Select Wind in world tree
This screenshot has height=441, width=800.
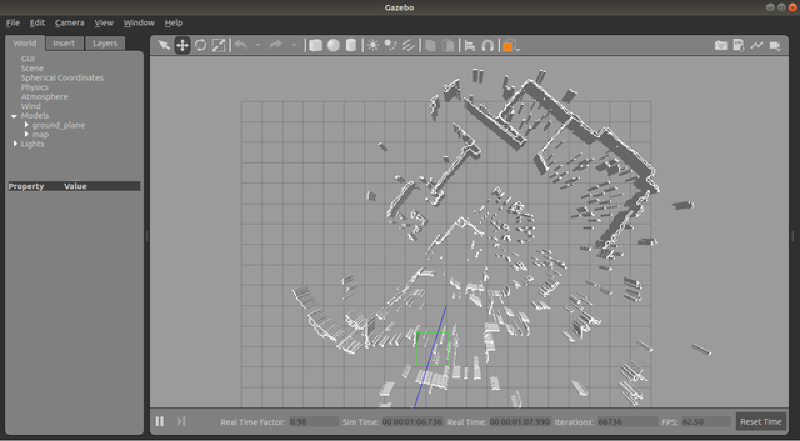click(x=31, y=106)
